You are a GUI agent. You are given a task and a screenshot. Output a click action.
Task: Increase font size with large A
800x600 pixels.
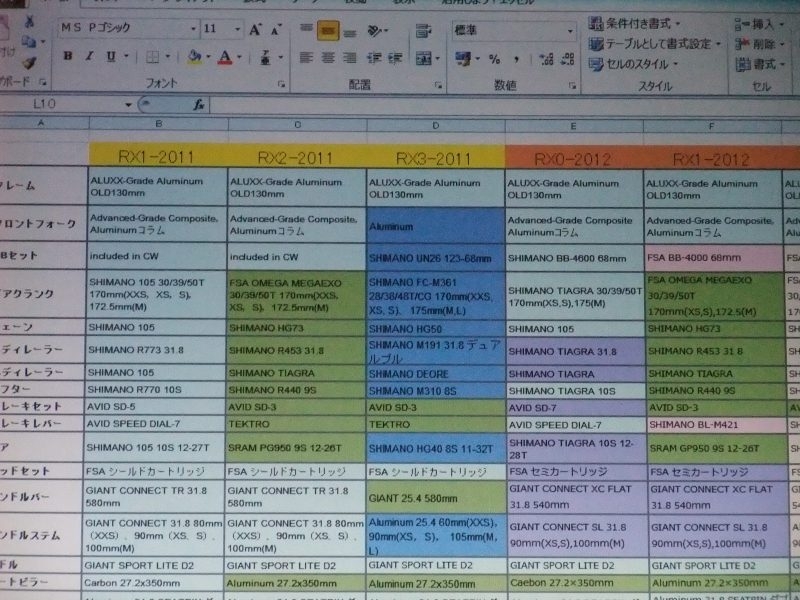[255, 30]
